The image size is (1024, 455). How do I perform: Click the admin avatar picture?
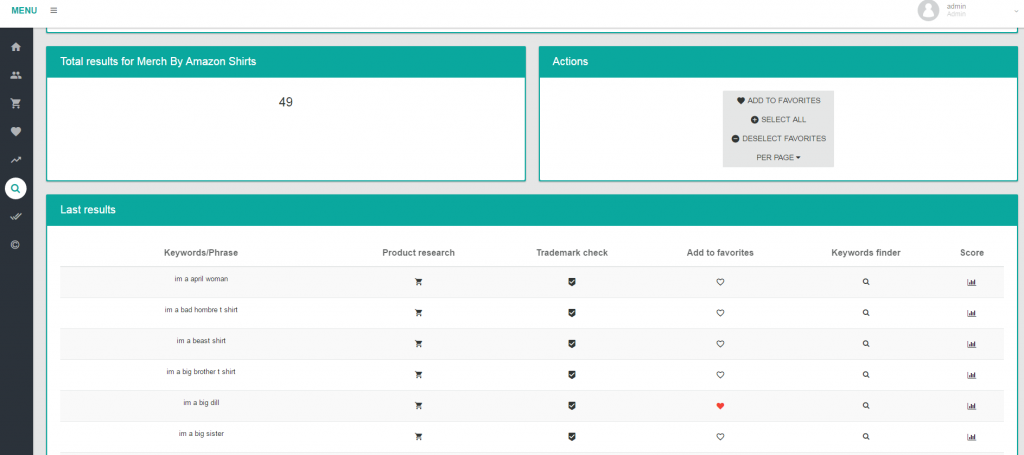[928, 10]
